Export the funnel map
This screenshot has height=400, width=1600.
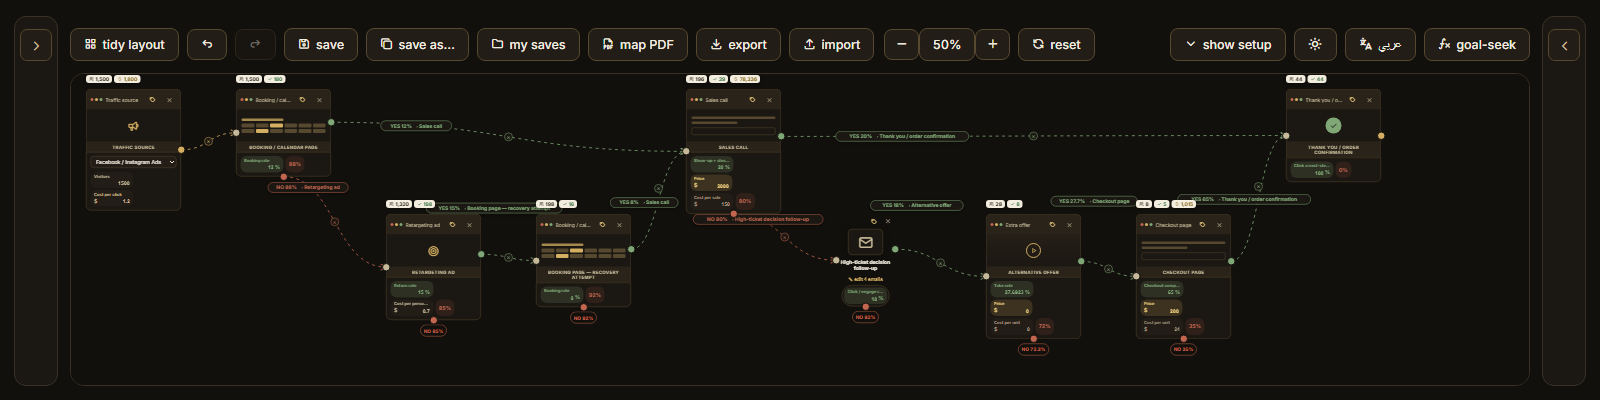(x=738, y=44)
